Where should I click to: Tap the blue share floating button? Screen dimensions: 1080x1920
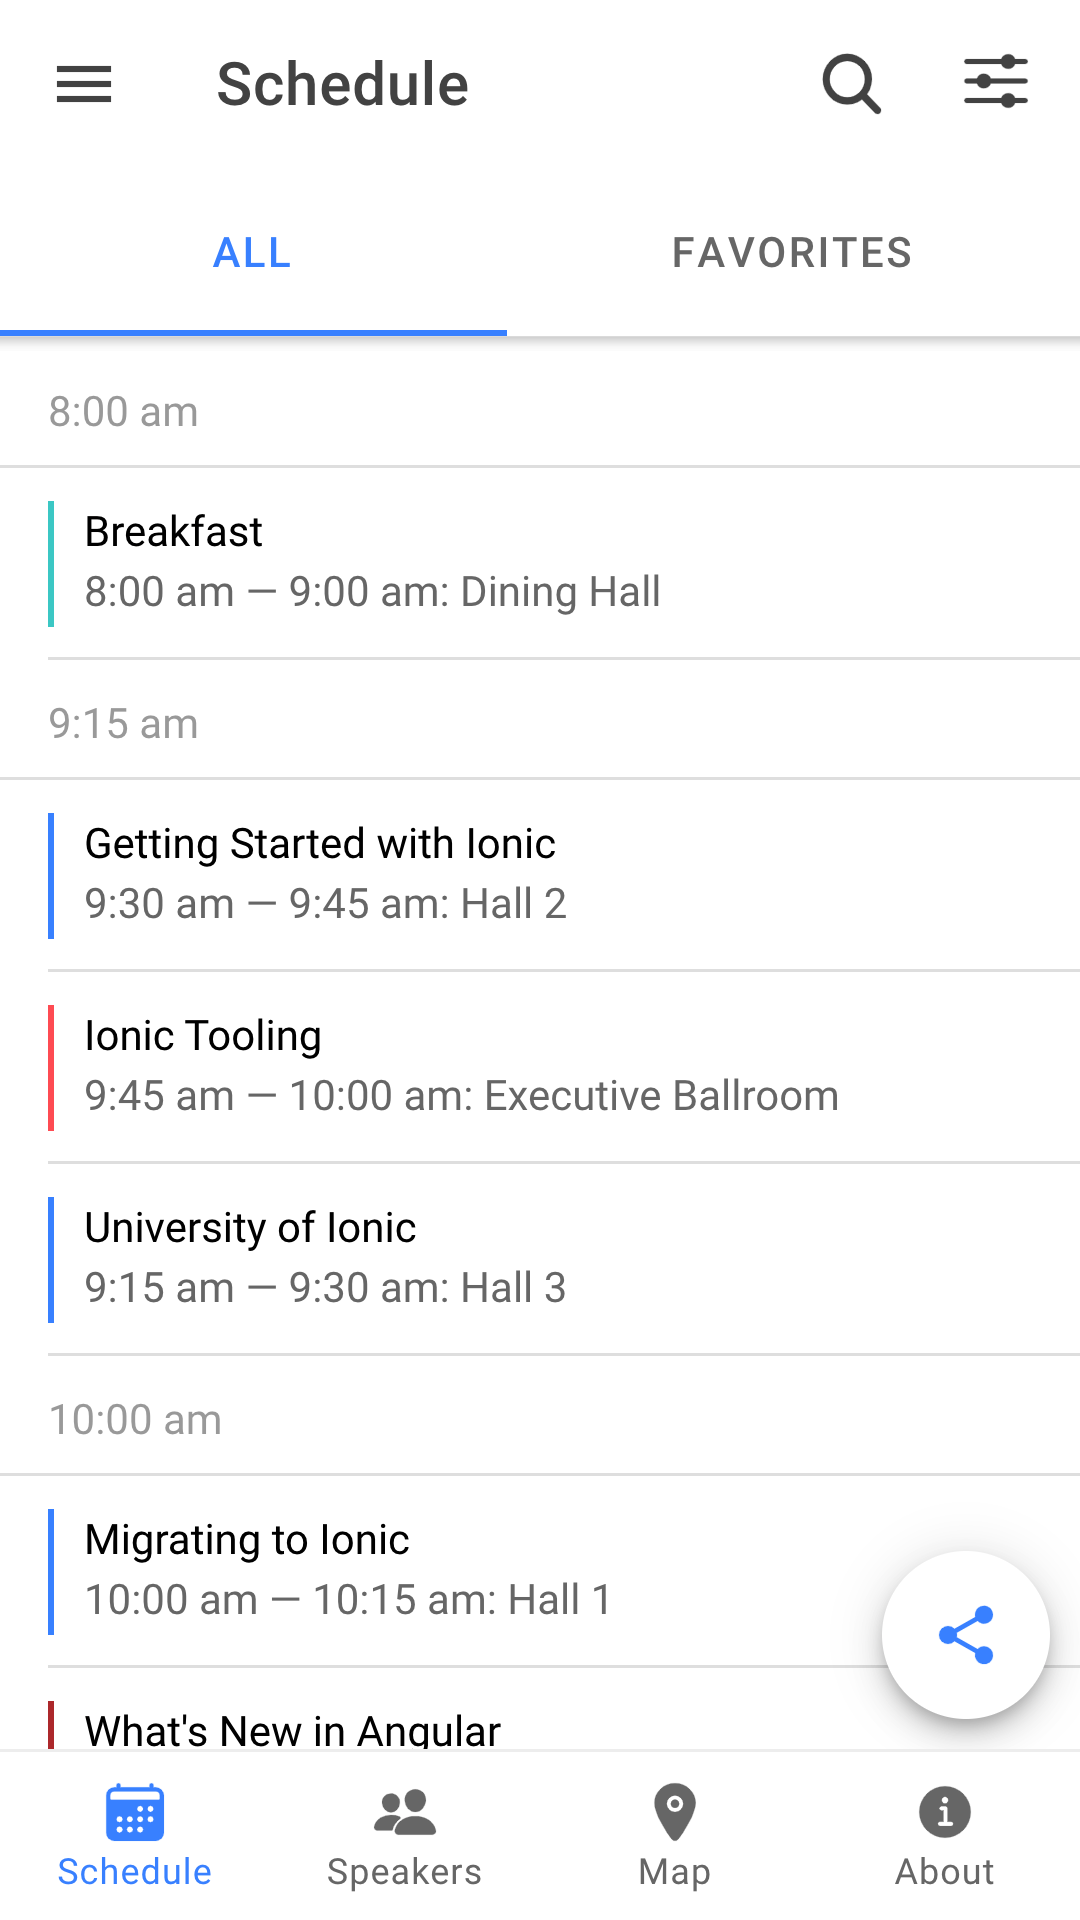click(x=965, y=1635)
